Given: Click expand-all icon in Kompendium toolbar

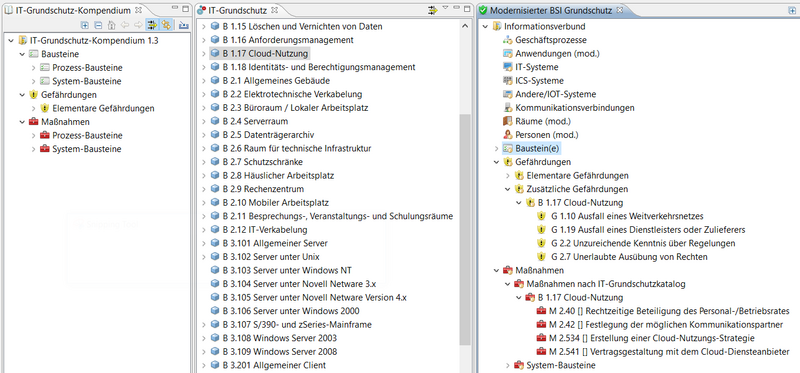Looking at the screenshot, I should (85, 25).
